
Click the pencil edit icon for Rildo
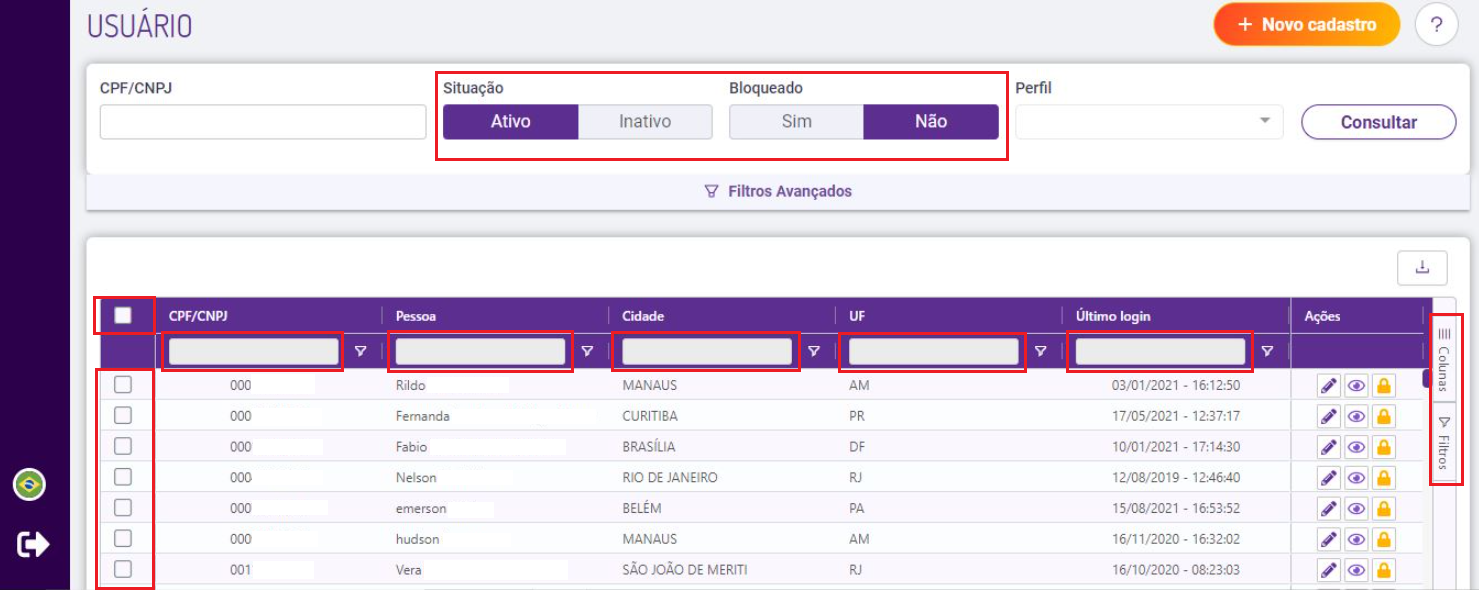coord(1328,385)
